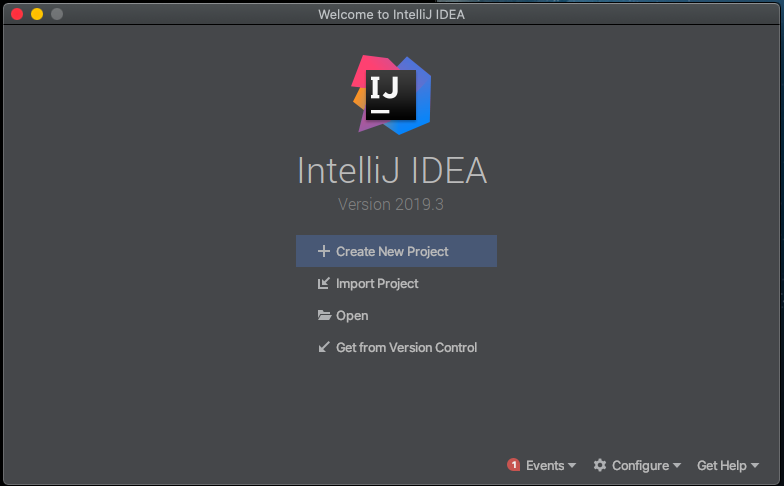This screenshot has width=784, height=486.
Task: Open the Configure dropdown menu
Action: [x=646, y=466]
